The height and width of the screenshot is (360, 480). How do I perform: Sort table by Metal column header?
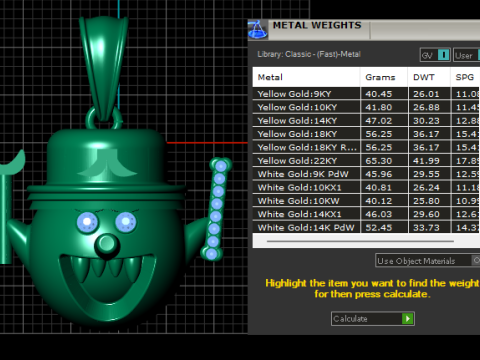306,77
